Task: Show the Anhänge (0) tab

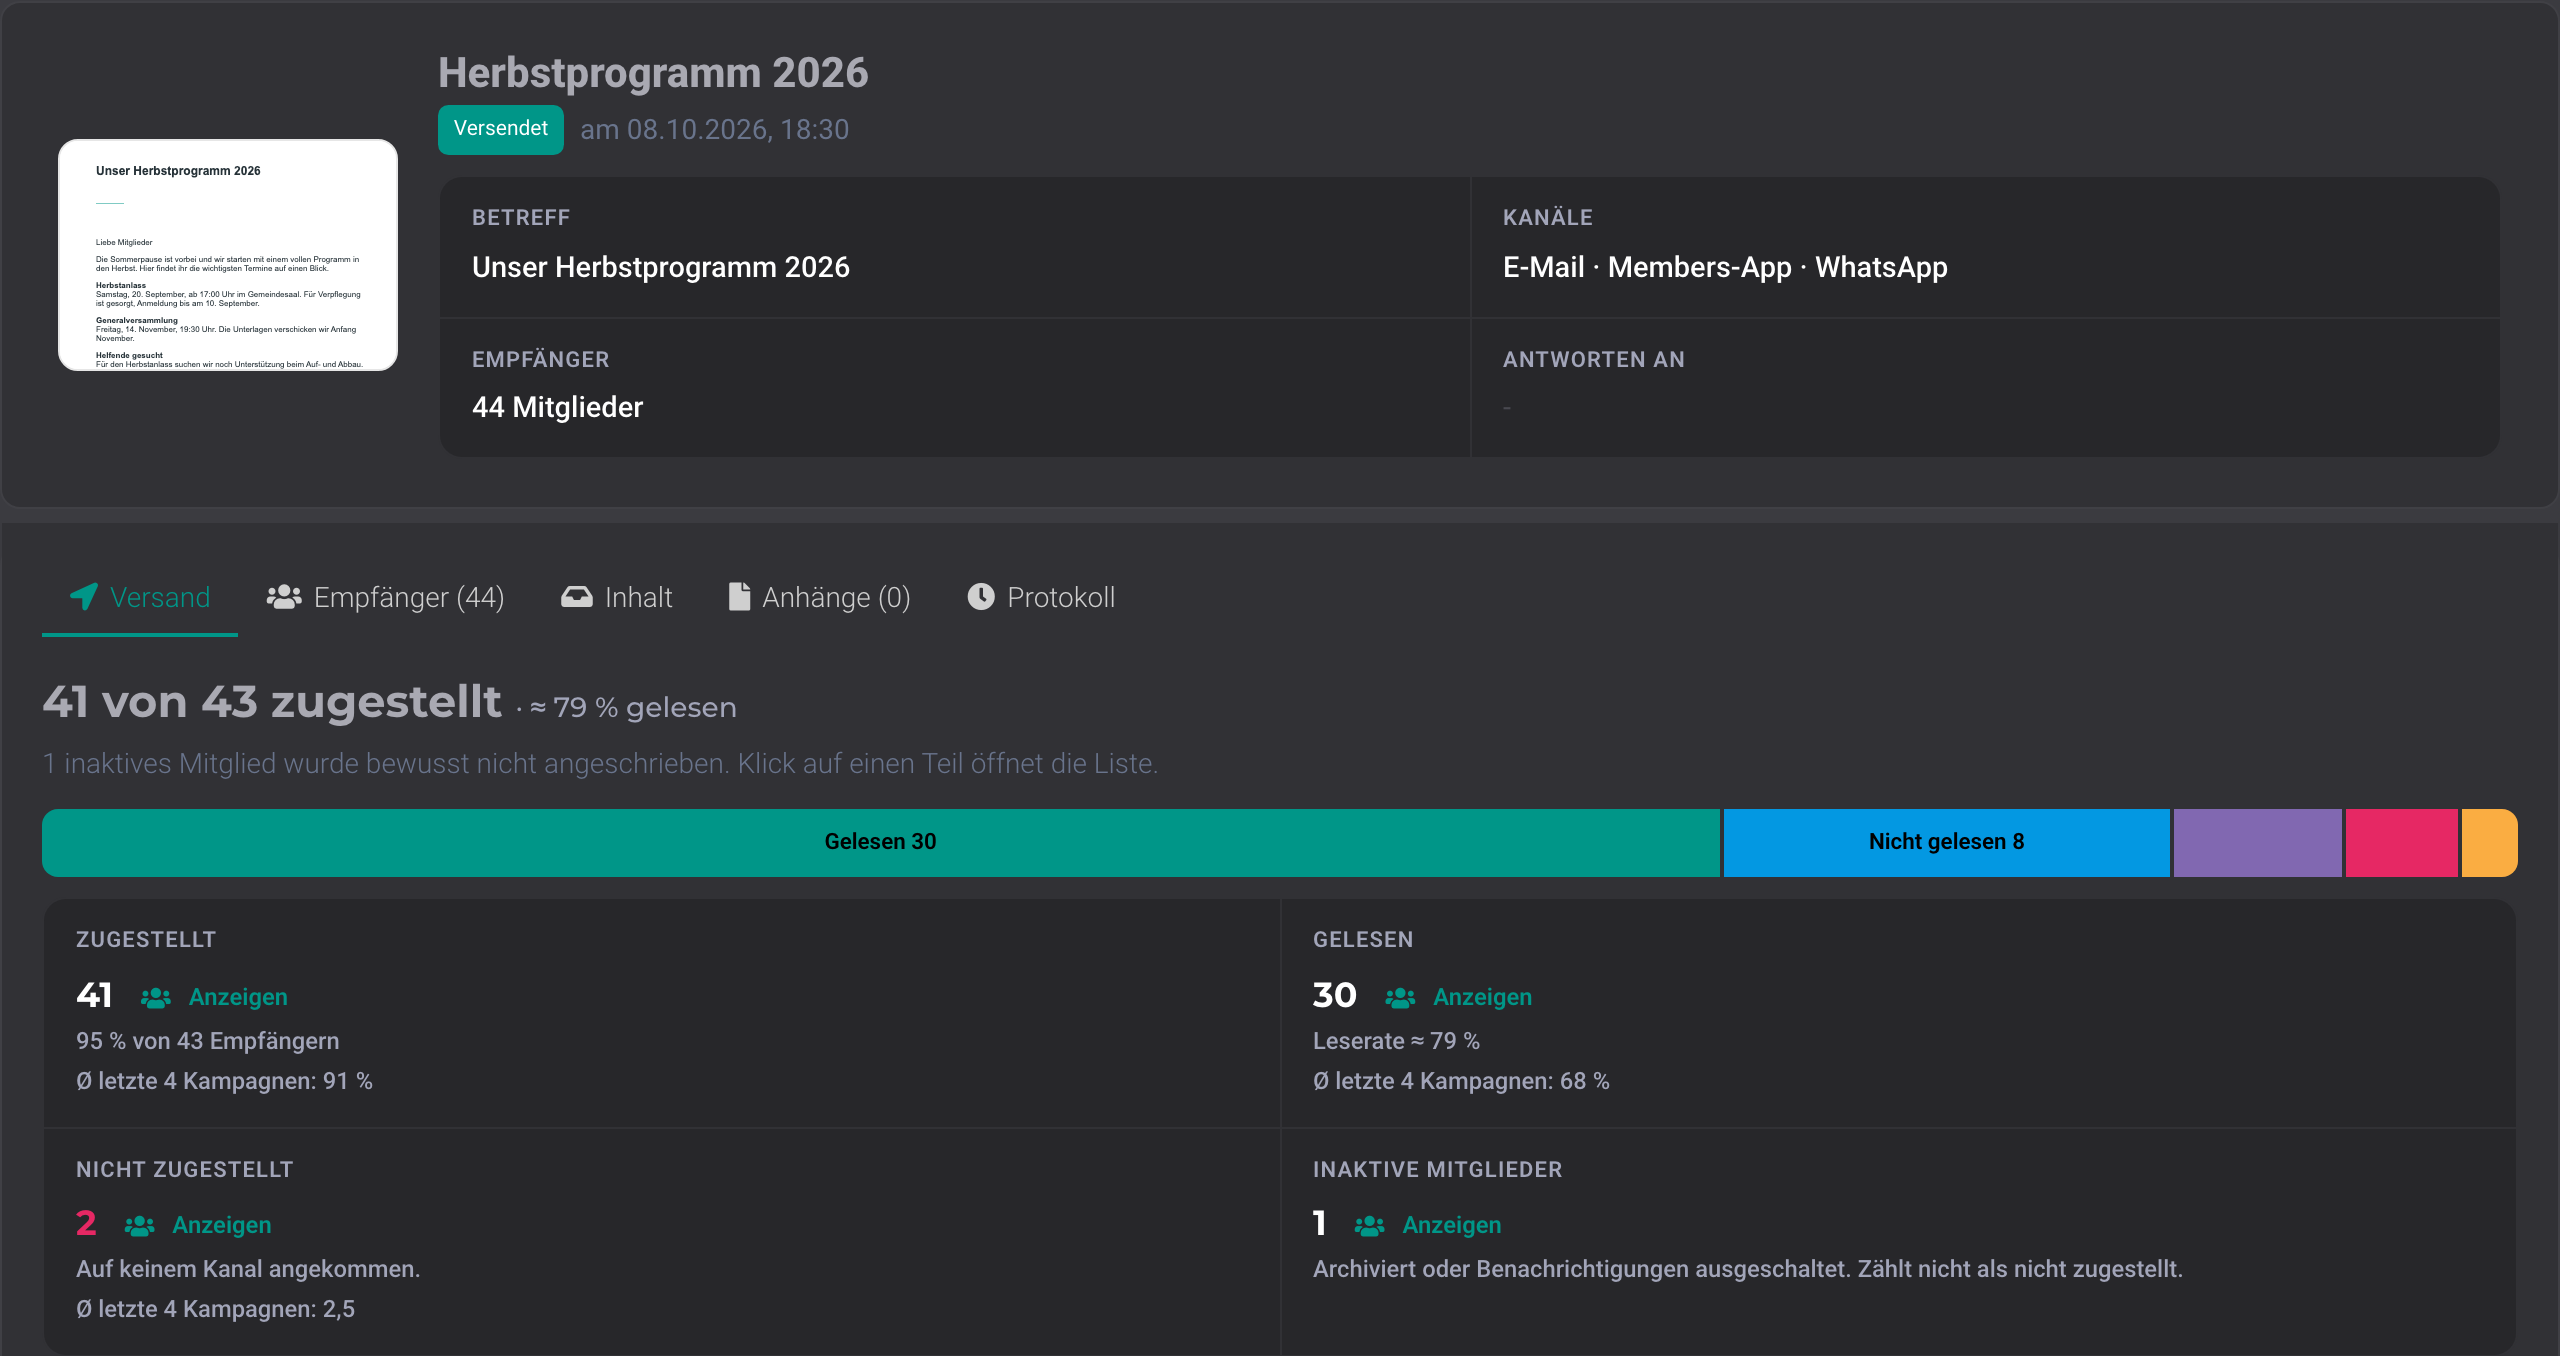Action: [x=819, y=597]
